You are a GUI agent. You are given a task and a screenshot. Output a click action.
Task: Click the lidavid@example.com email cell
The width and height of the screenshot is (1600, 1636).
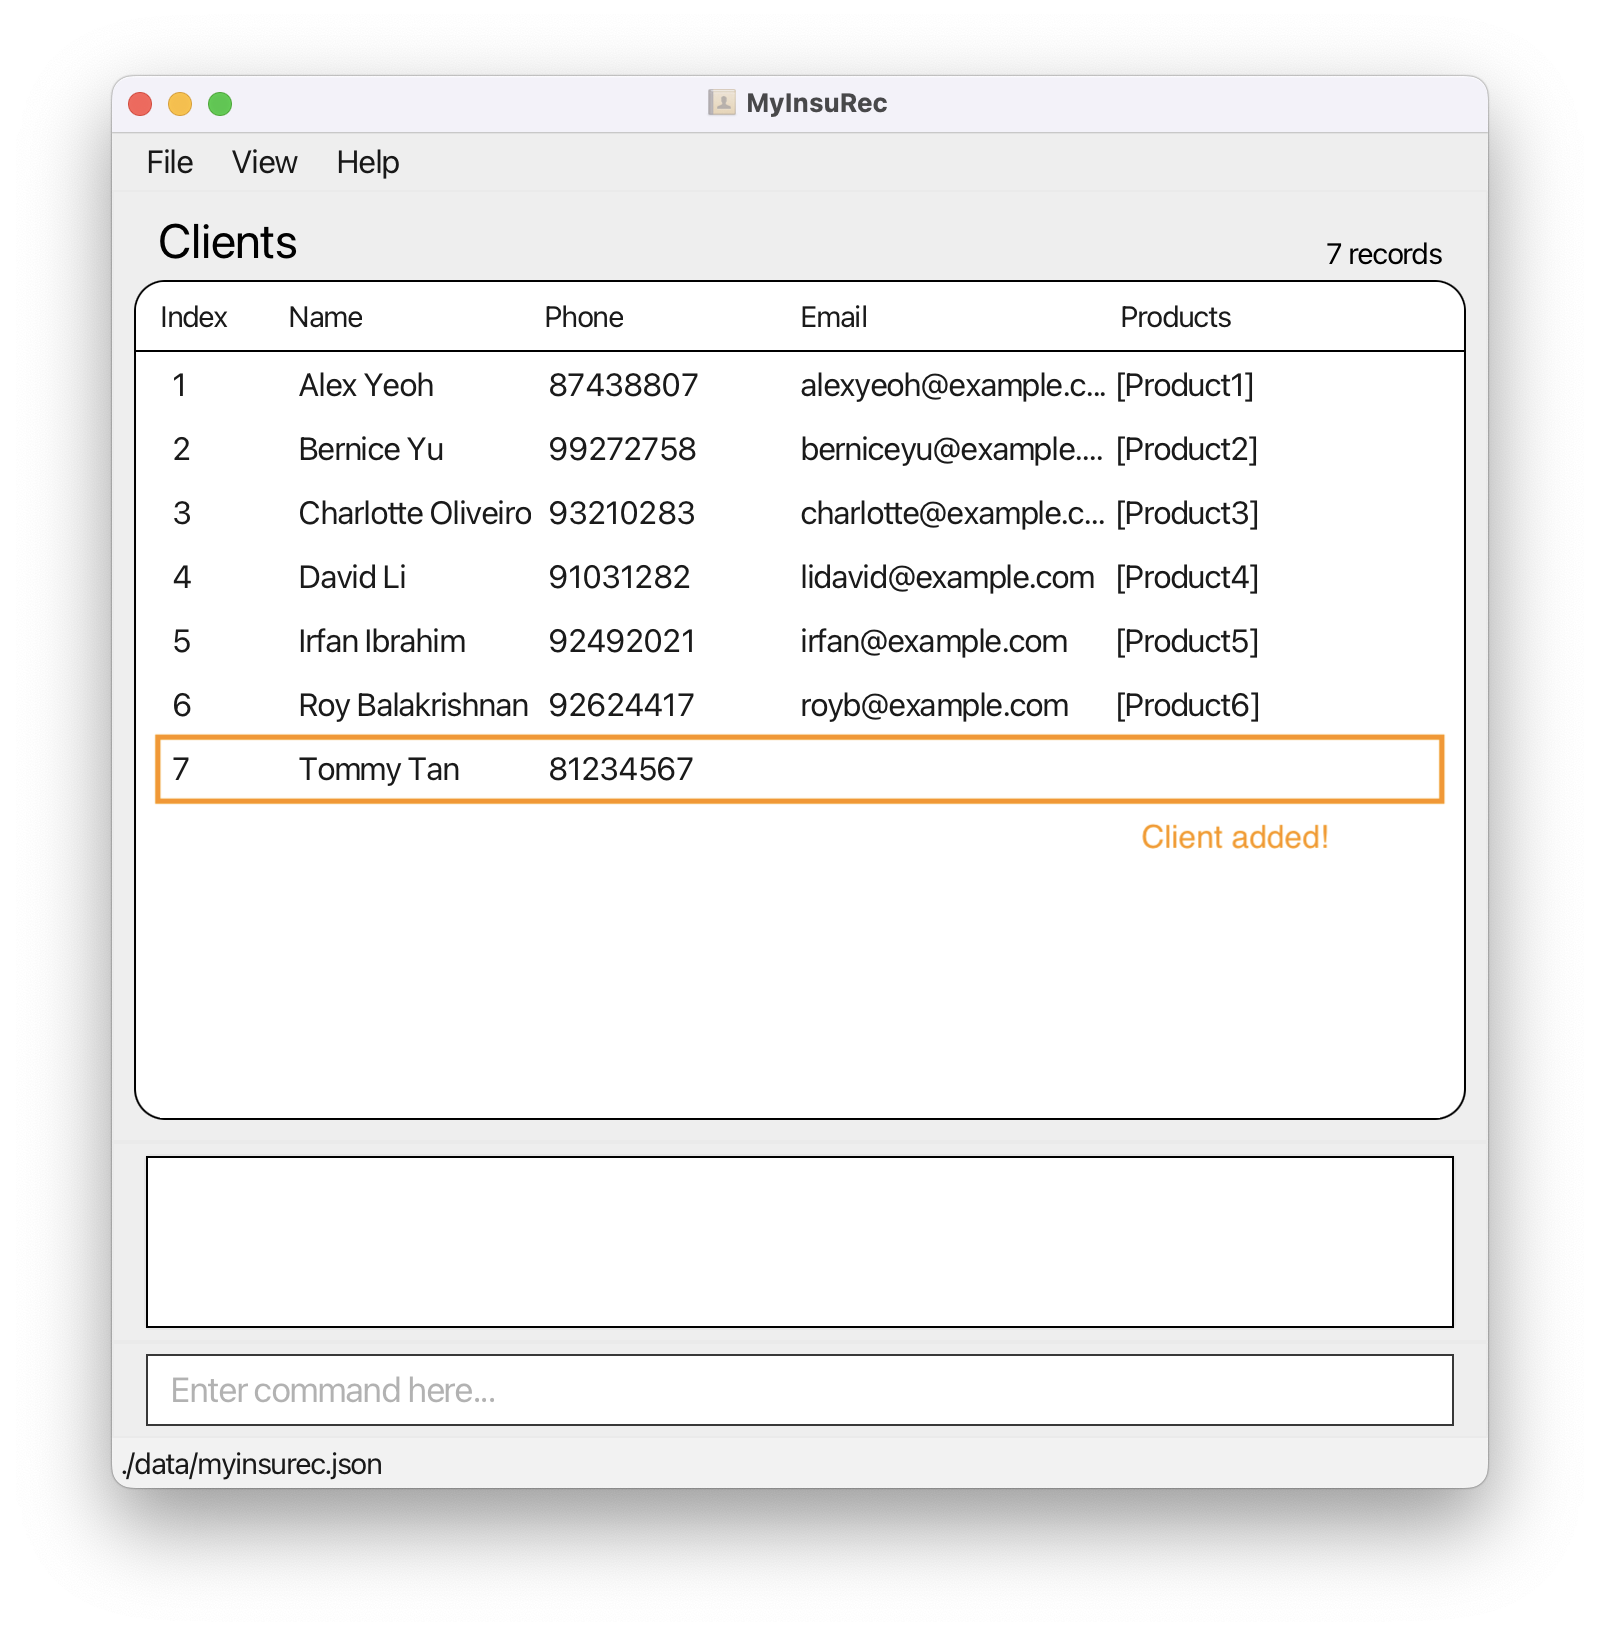[x=947, y=577]
